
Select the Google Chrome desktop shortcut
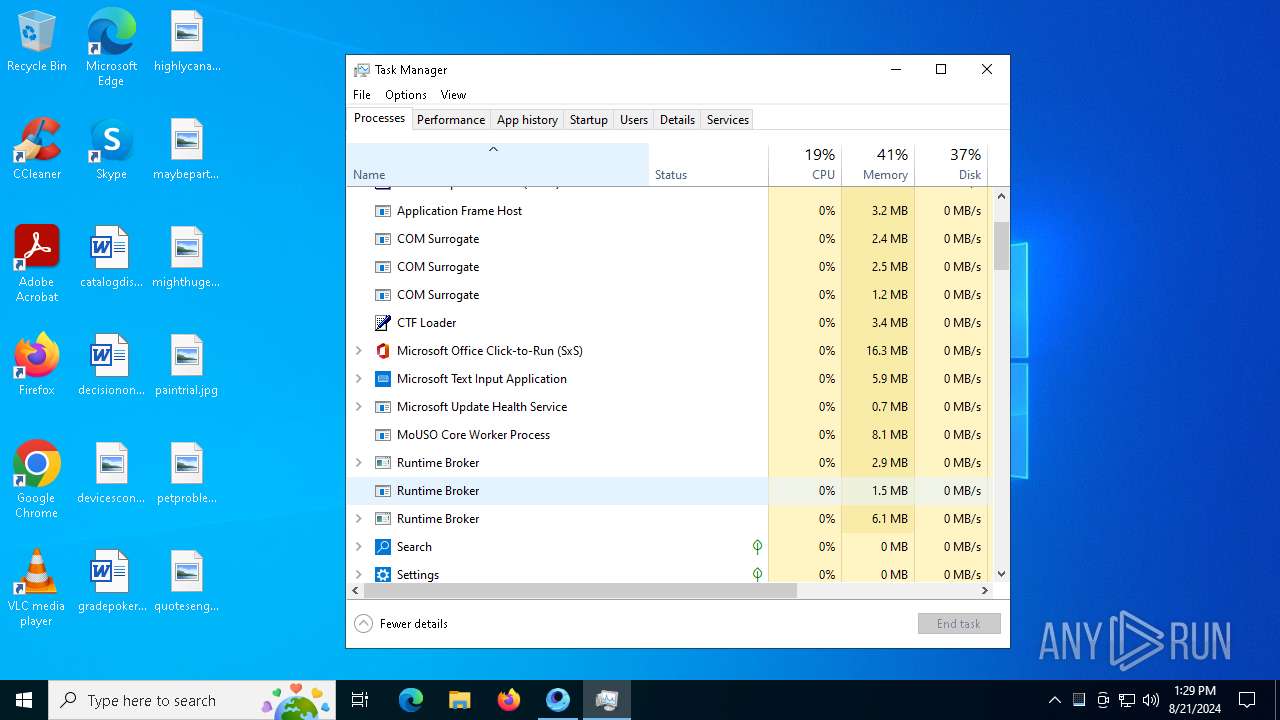(x=37, y=480)
